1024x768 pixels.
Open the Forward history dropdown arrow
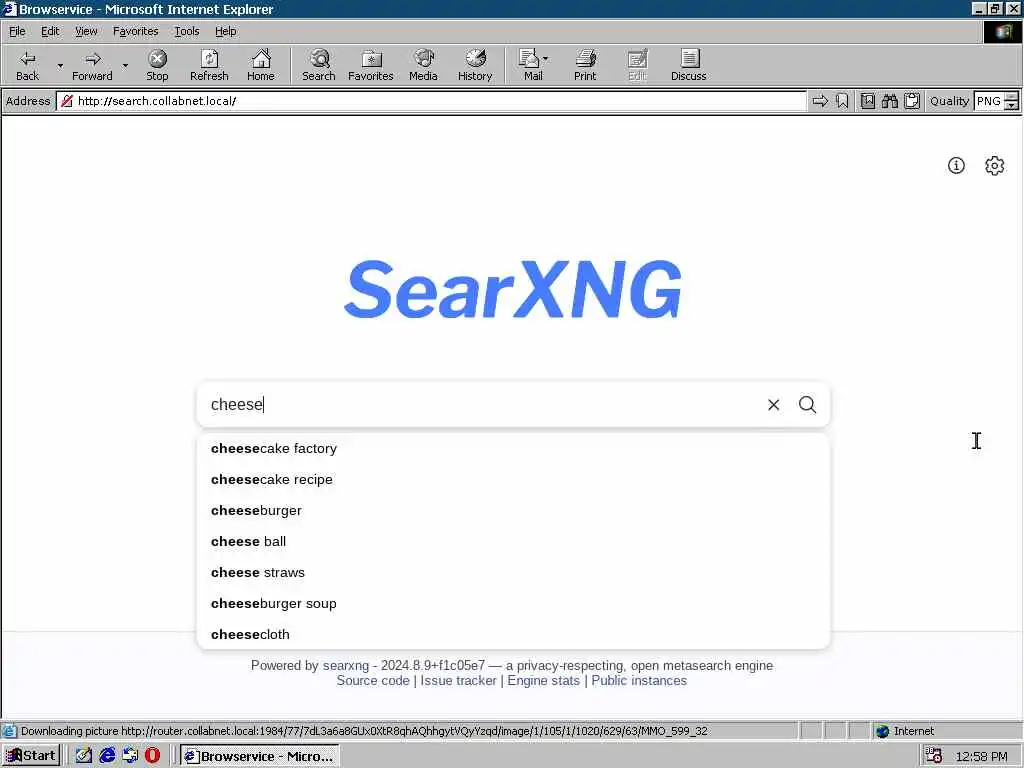125,65
